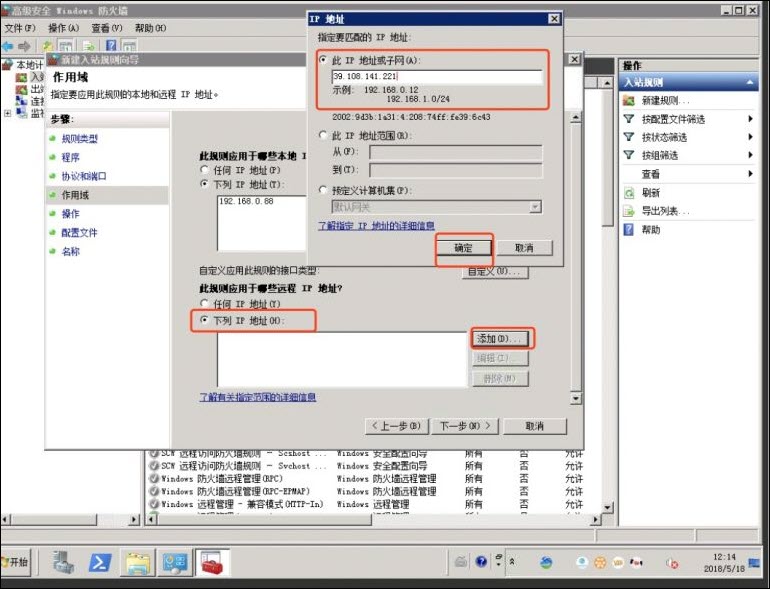Open the 操作(A) menu
Viewport: 770px width, 589px height.
[63, 28]
